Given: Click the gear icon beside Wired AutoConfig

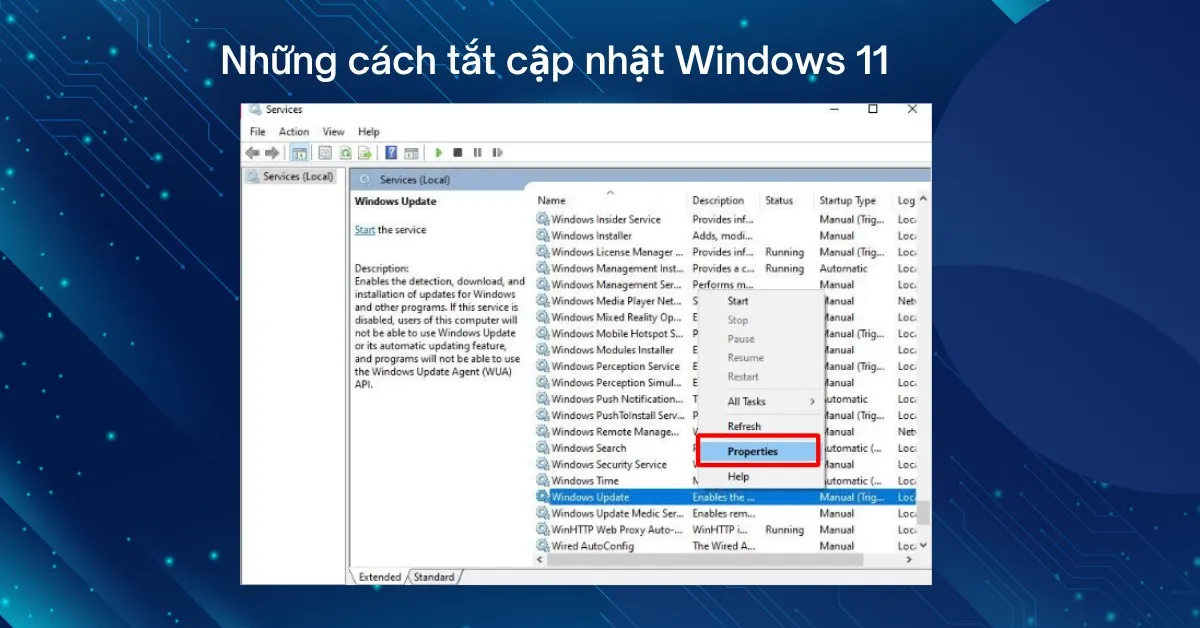Looking at the screenshot, I should click(543, 546).
